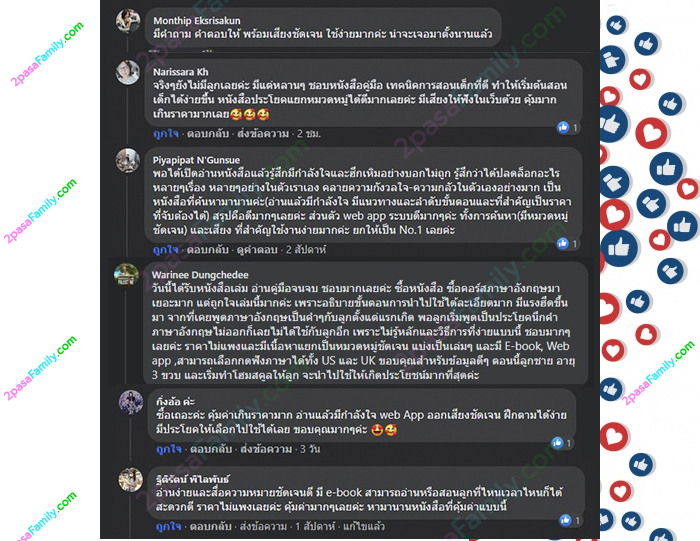700x541 pixels.
Task: Click ถูกใจ under Narissara Kh's comment
Action: coord(166,133)
